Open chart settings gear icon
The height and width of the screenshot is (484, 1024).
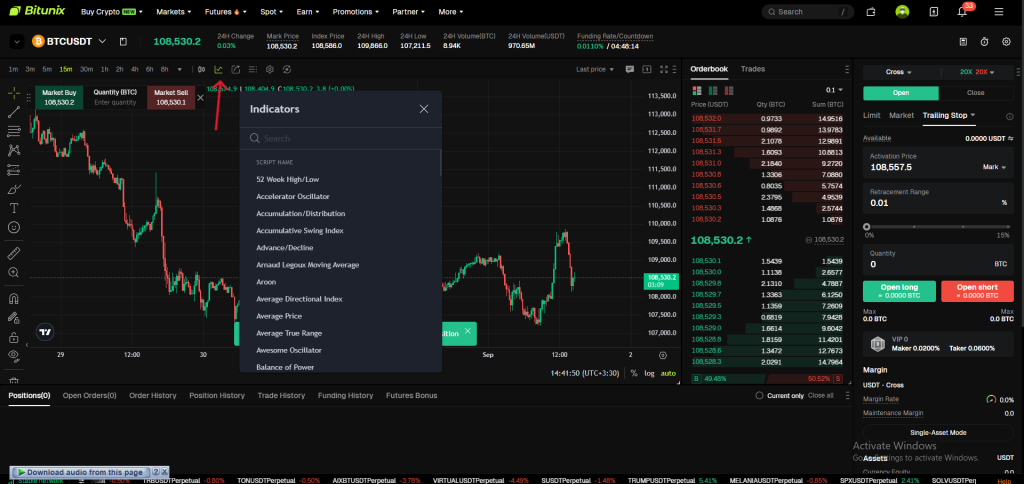click(269, 69)
